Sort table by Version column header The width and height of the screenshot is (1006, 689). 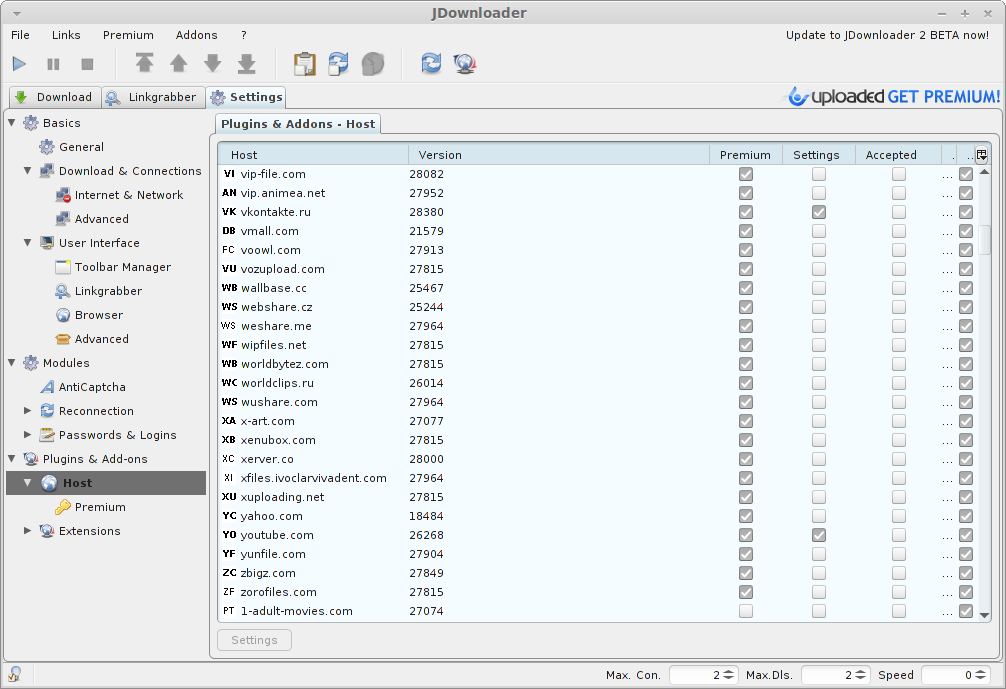coord(559,155)
